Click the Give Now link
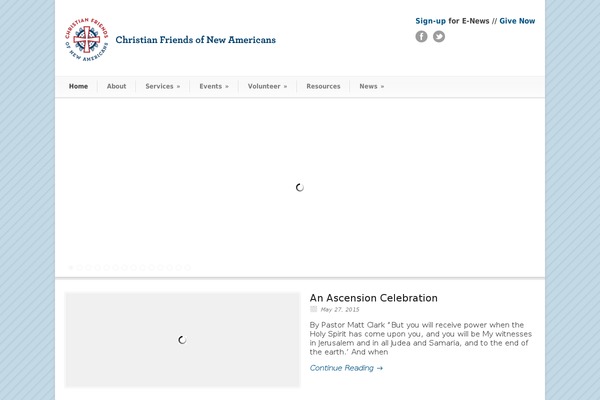 click(x=517, y=21)
